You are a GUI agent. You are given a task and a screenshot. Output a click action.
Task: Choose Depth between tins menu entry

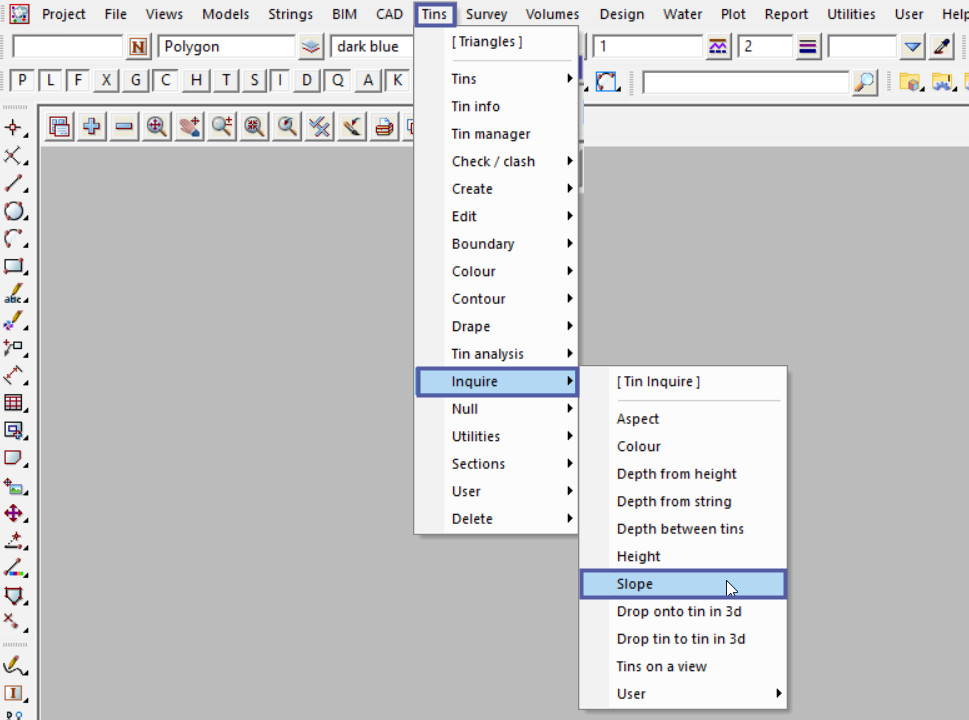point(680,529)
